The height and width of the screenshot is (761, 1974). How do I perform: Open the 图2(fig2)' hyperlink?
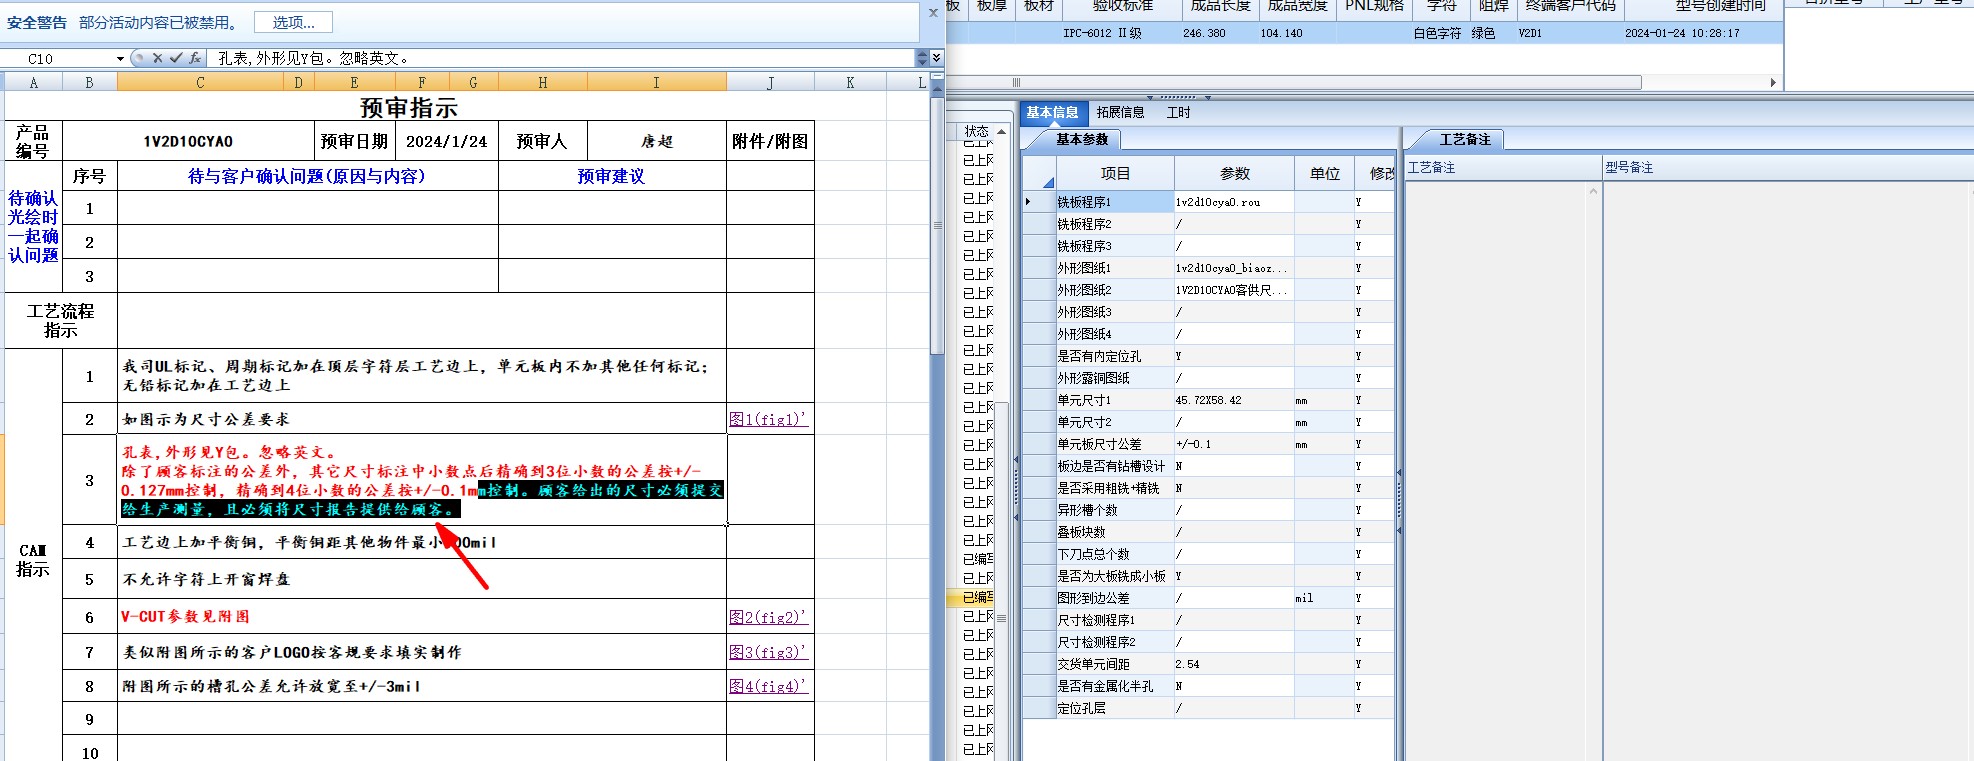pos(767,618)
